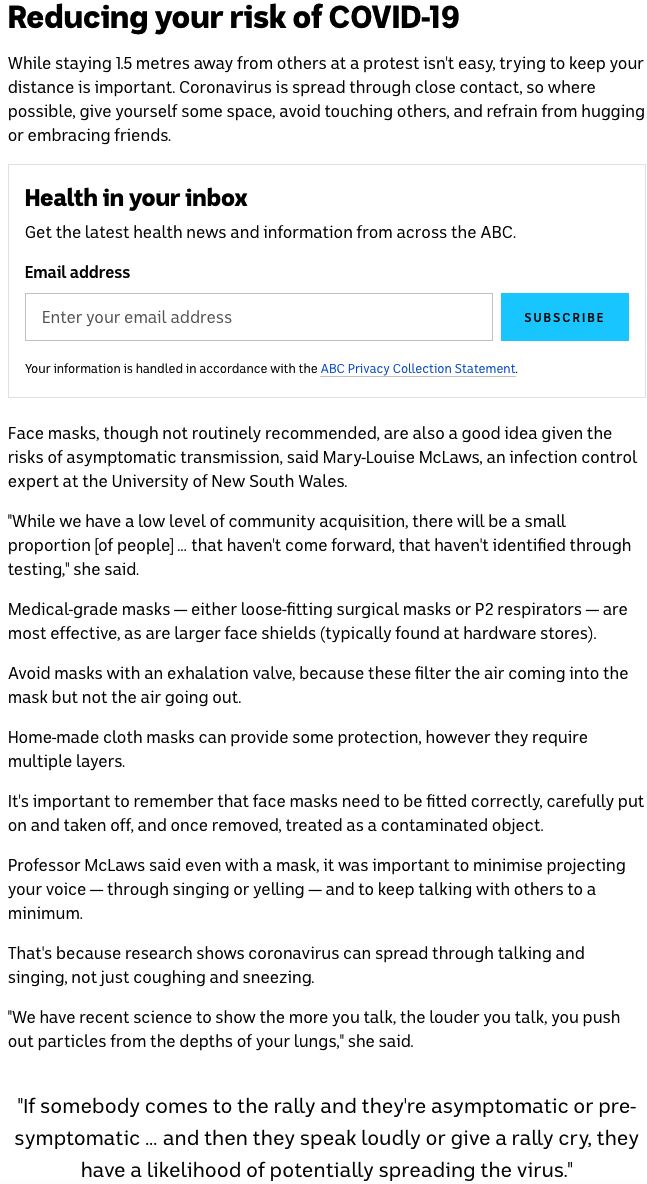Screen dimensions: 647x1184
Task: Click the email address input field
Action: (258, 317)
